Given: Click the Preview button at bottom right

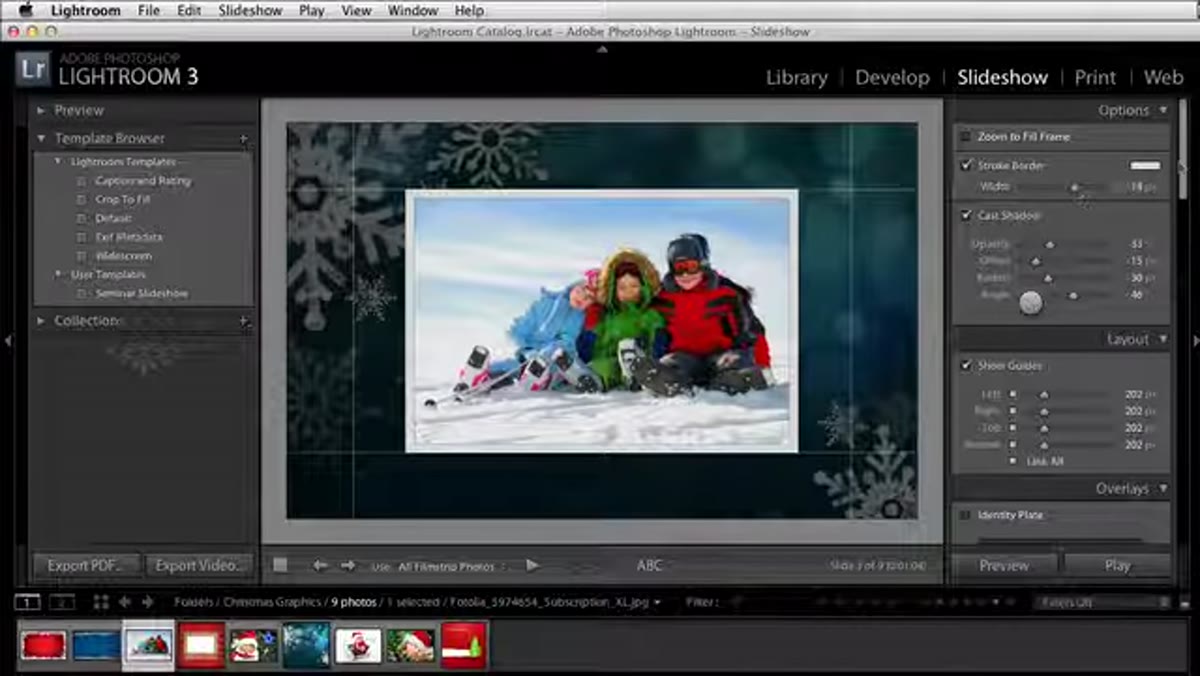Looking at the screenshot, I should [1004, 566].
